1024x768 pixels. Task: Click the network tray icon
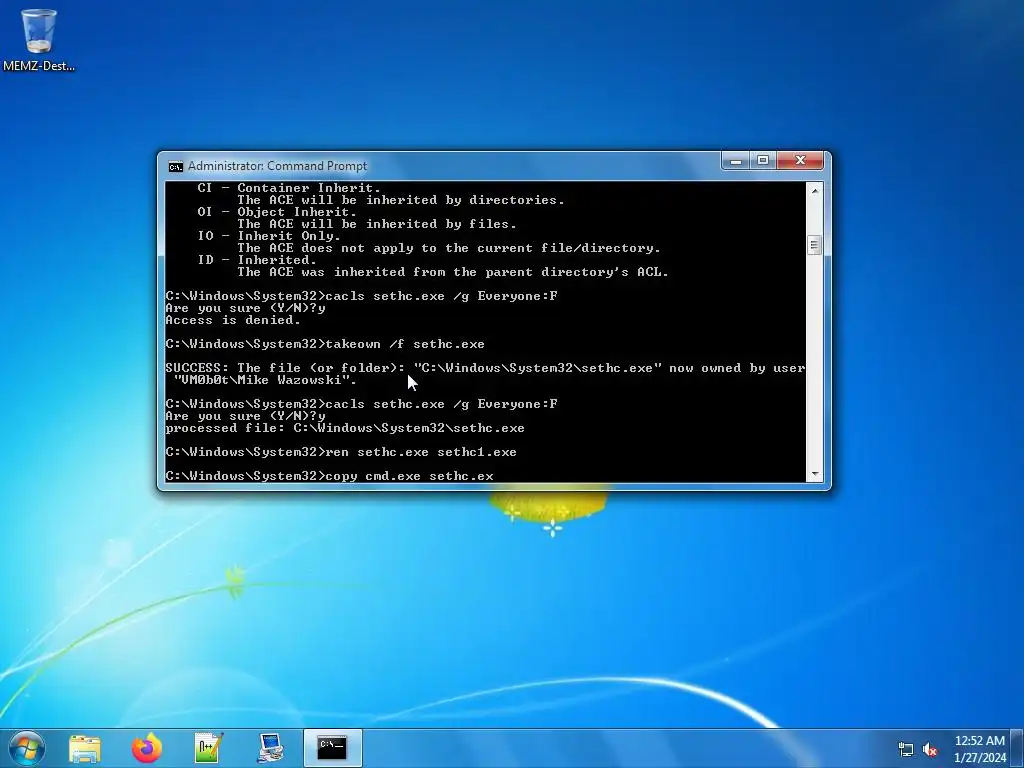tap(906, 749)
